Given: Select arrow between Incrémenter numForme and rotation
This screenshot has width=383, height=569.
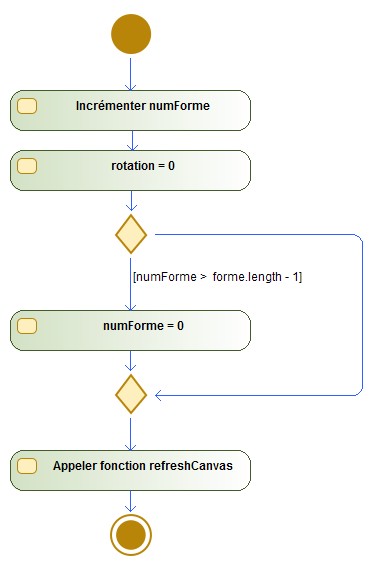Looking at the screenshot, I should (x=132, y=140).
